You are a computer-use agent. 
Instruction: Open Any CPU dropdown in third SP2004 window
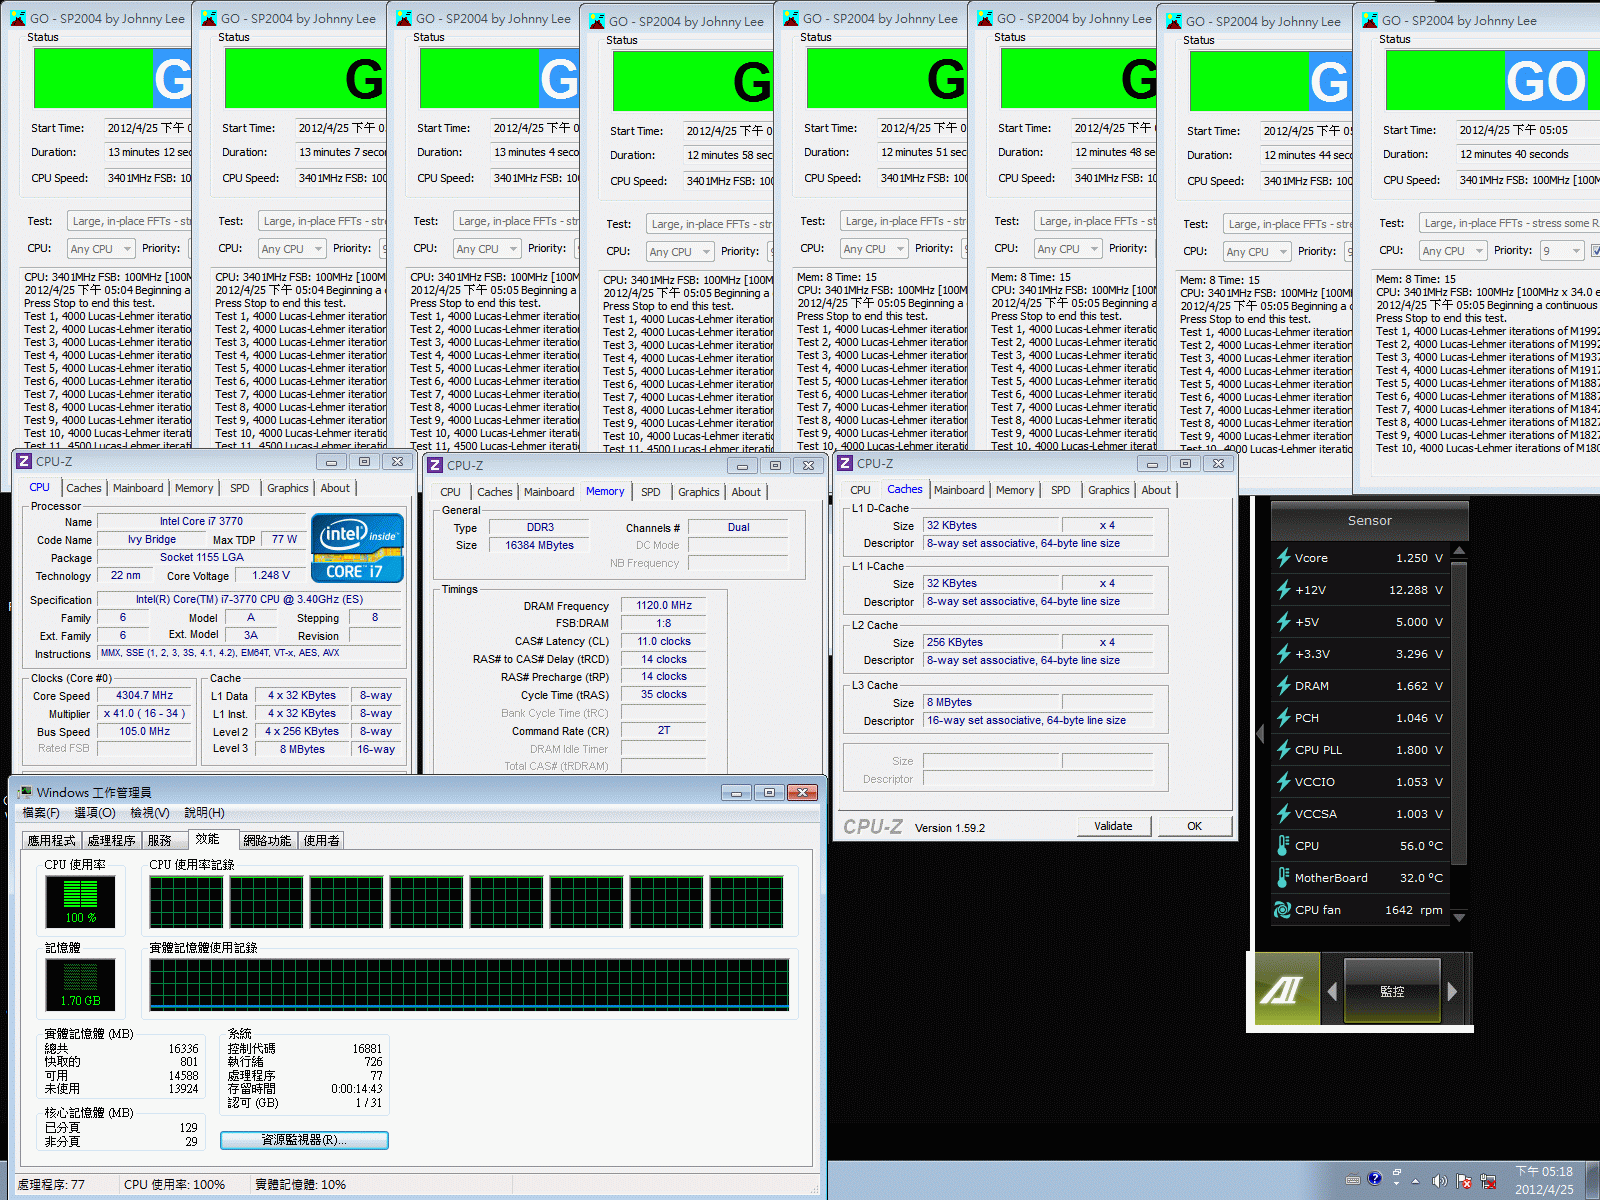coord(488,249)
